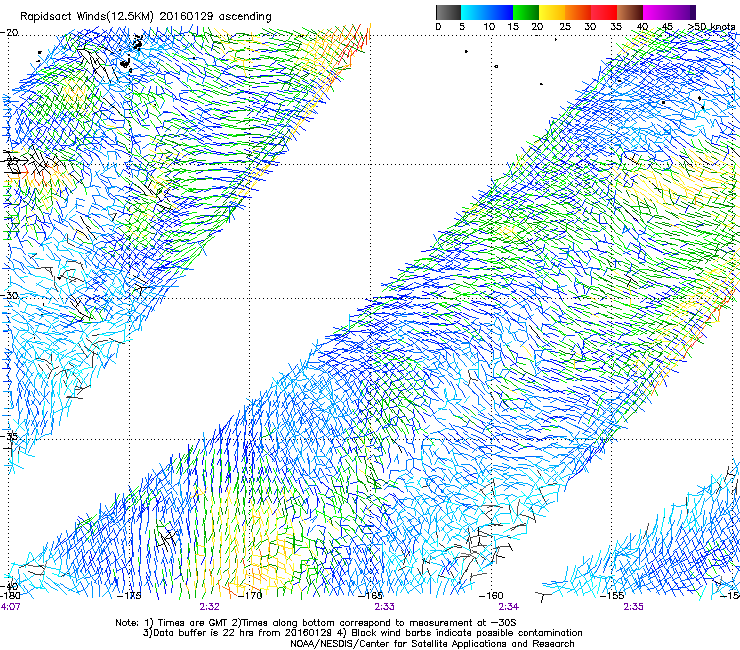The height and width of the screenshot is (650, 740).
Task: Click the purple '2:35' pass time label
Action: (633, 607)
